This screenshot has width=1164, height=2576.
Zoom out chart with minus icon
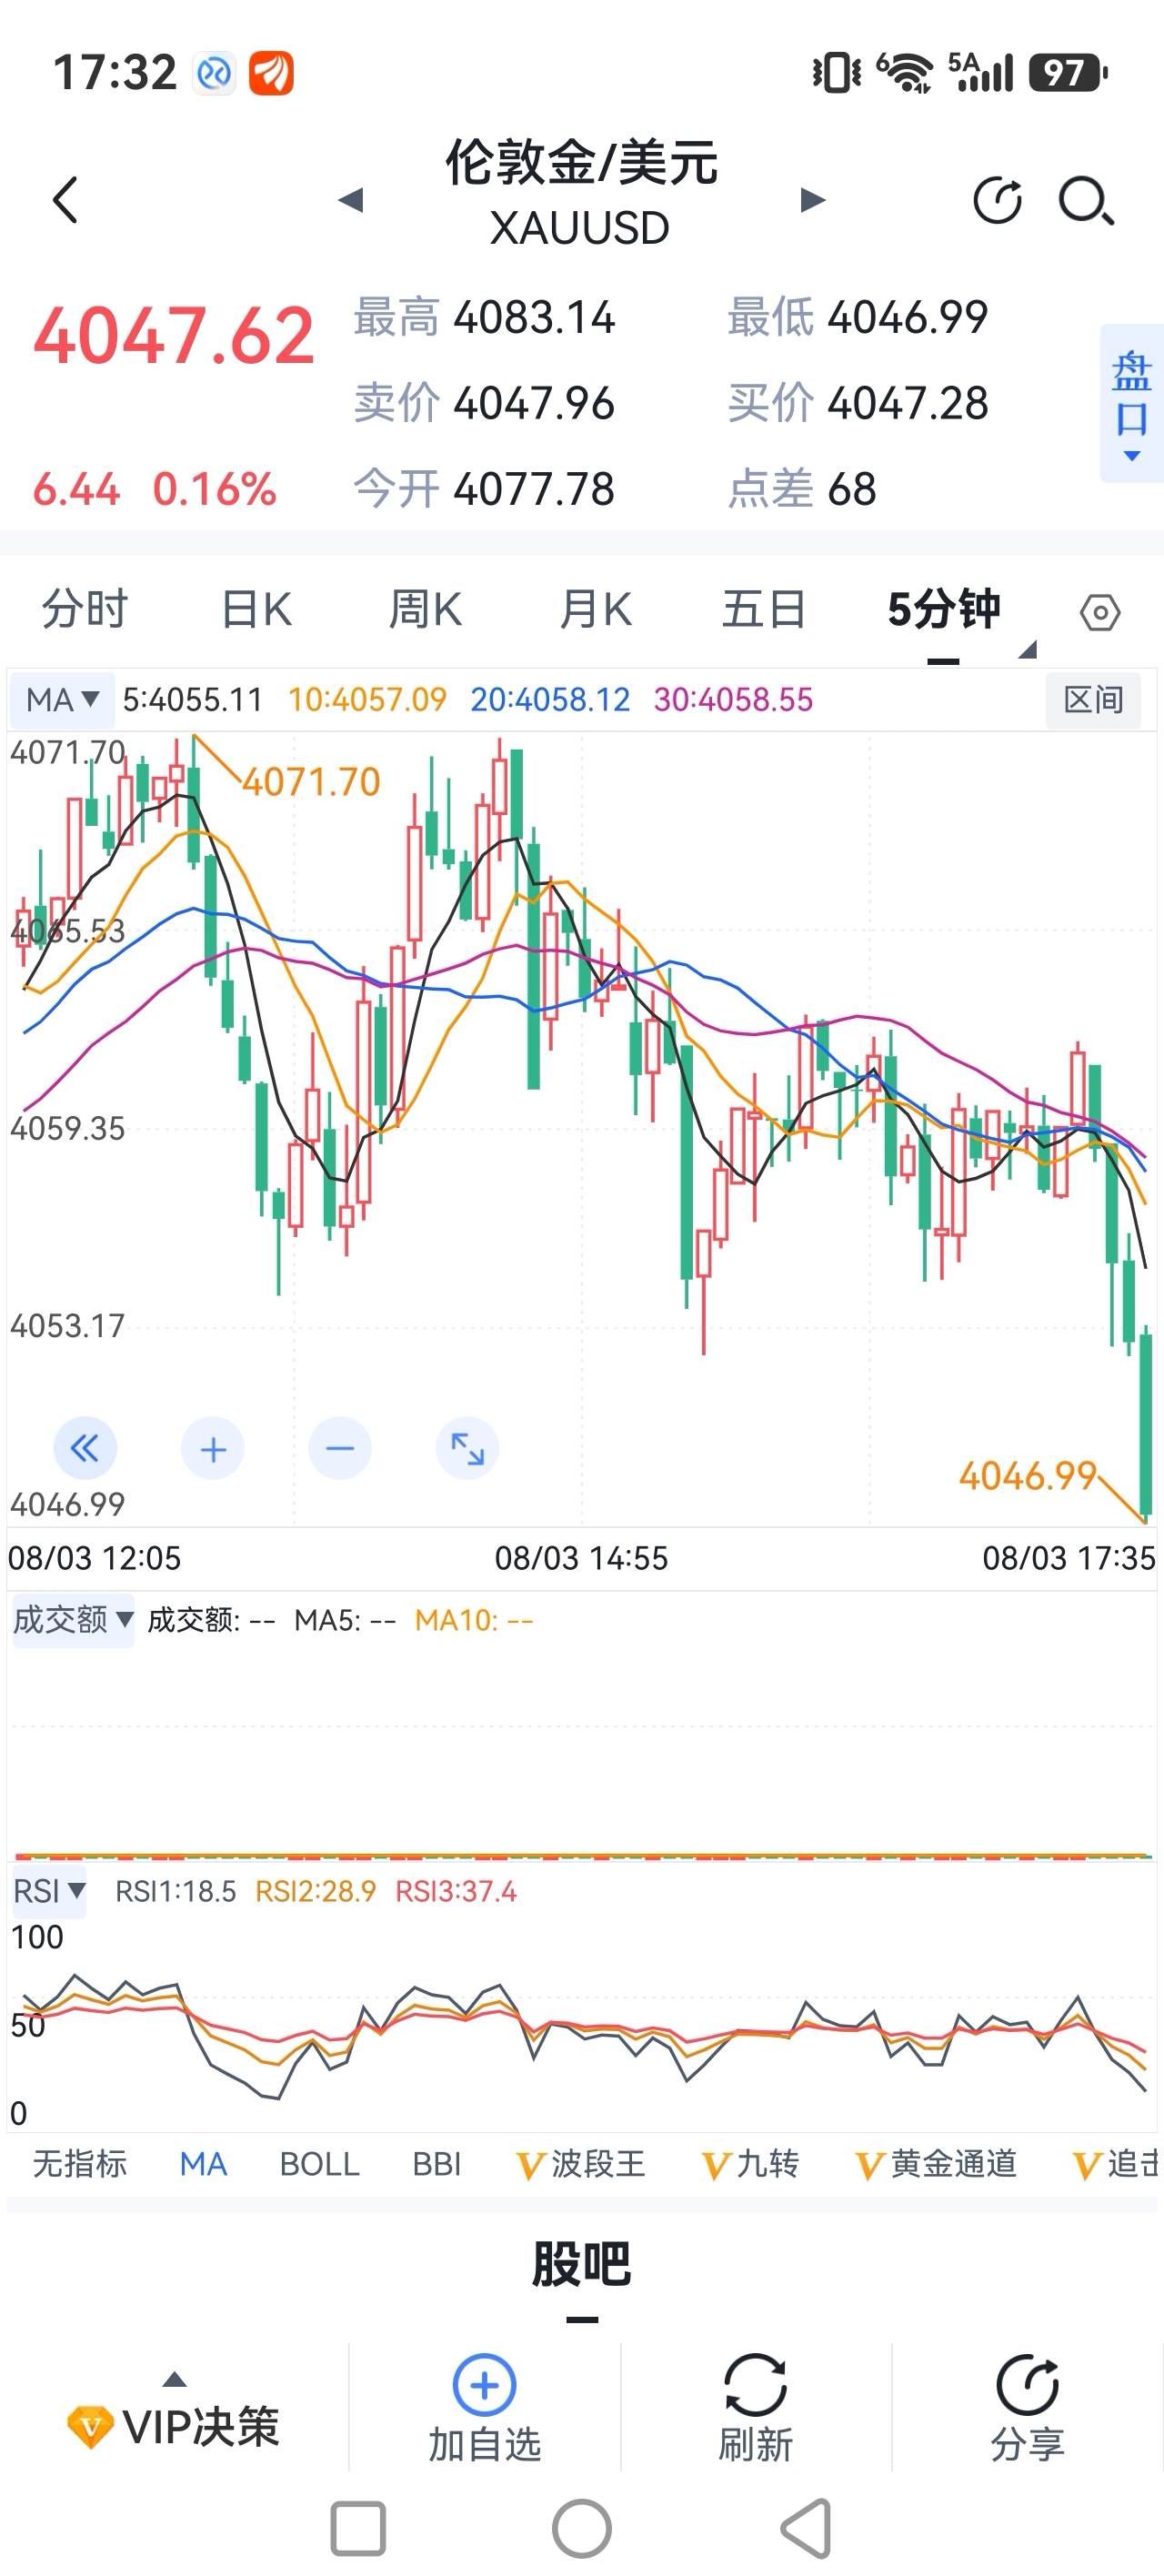[340, 1448]
